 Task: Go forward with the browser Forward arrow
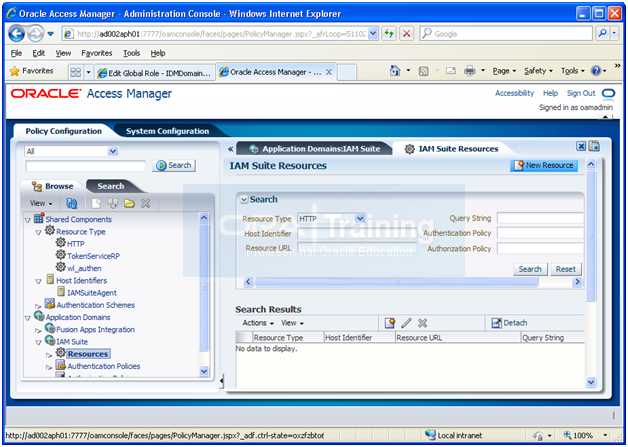36,34
